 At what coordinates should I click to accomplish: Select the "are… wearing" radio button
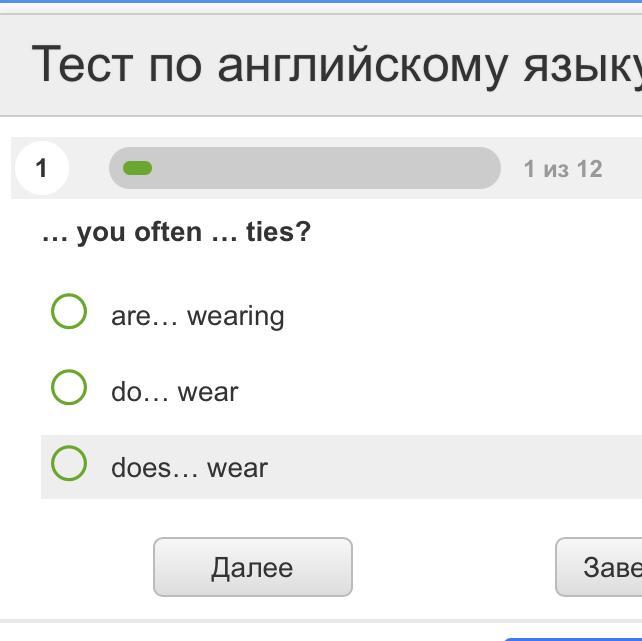click(x=68, y=311)
